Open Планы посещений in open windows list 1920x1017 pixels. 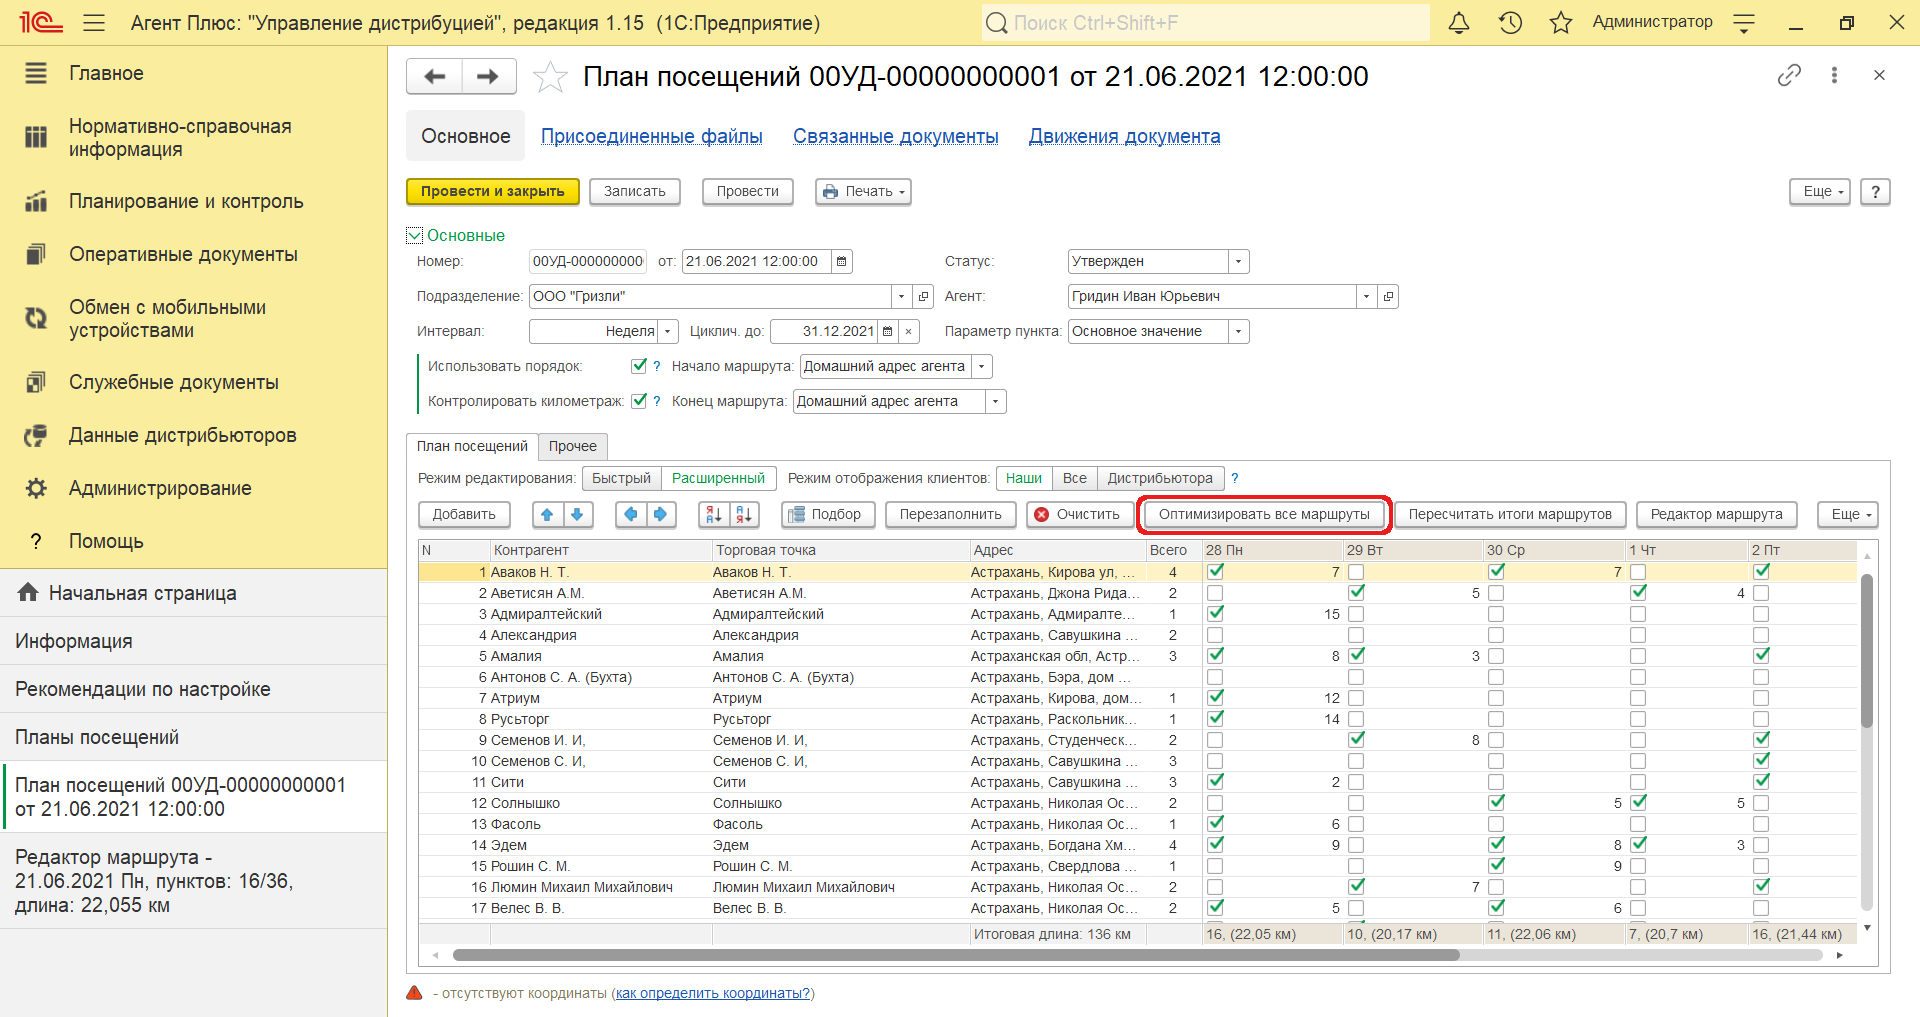[x=193, y=737]
